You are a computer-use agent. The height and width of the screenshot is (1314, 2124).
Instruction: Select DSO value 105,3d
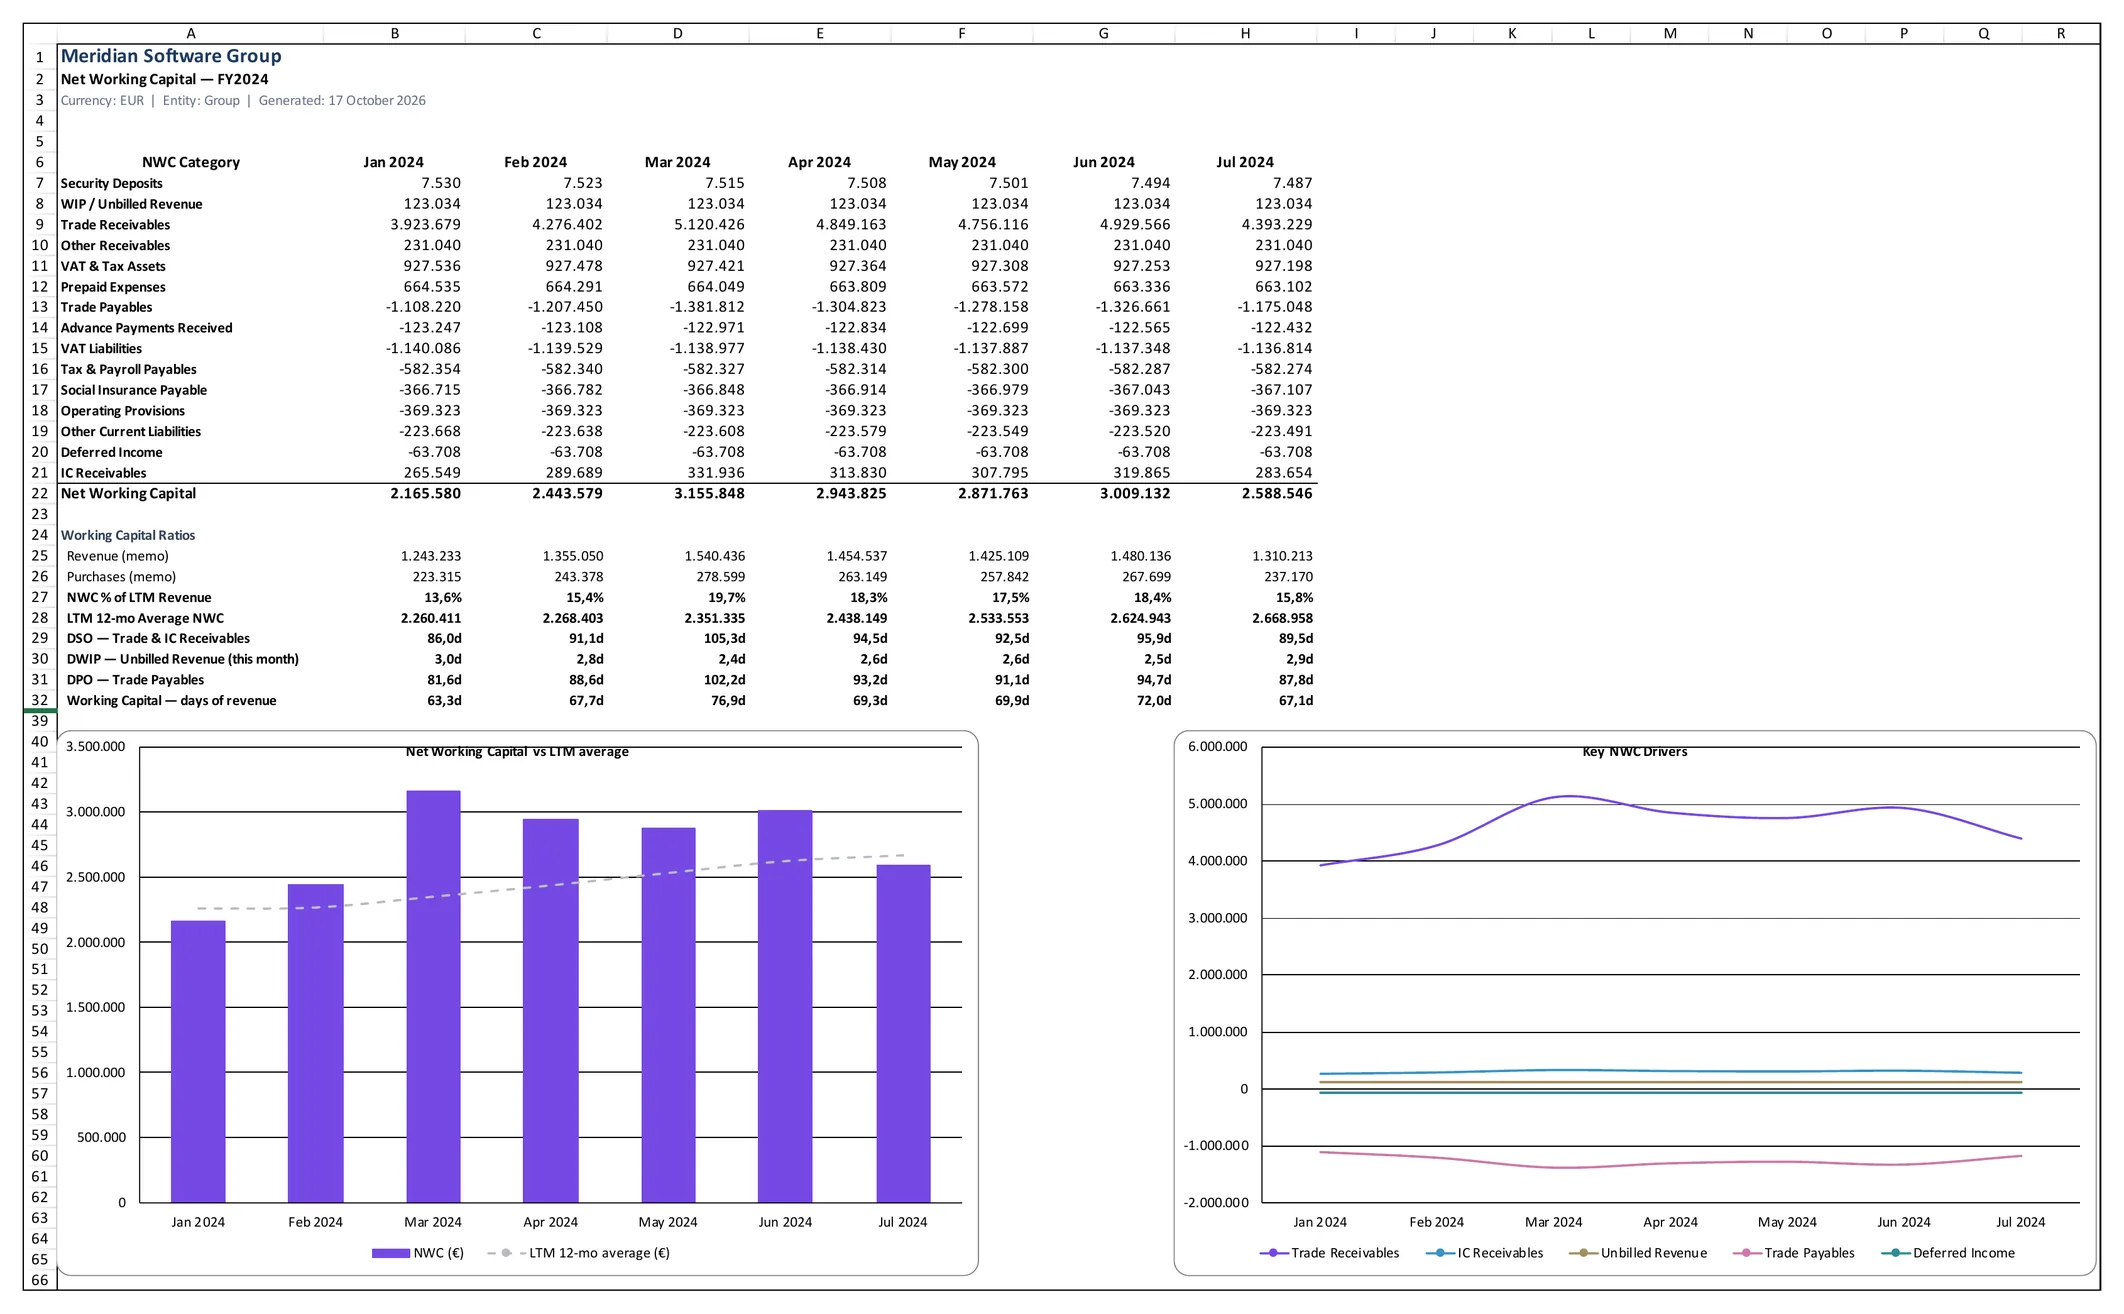(x=724, y=639)
